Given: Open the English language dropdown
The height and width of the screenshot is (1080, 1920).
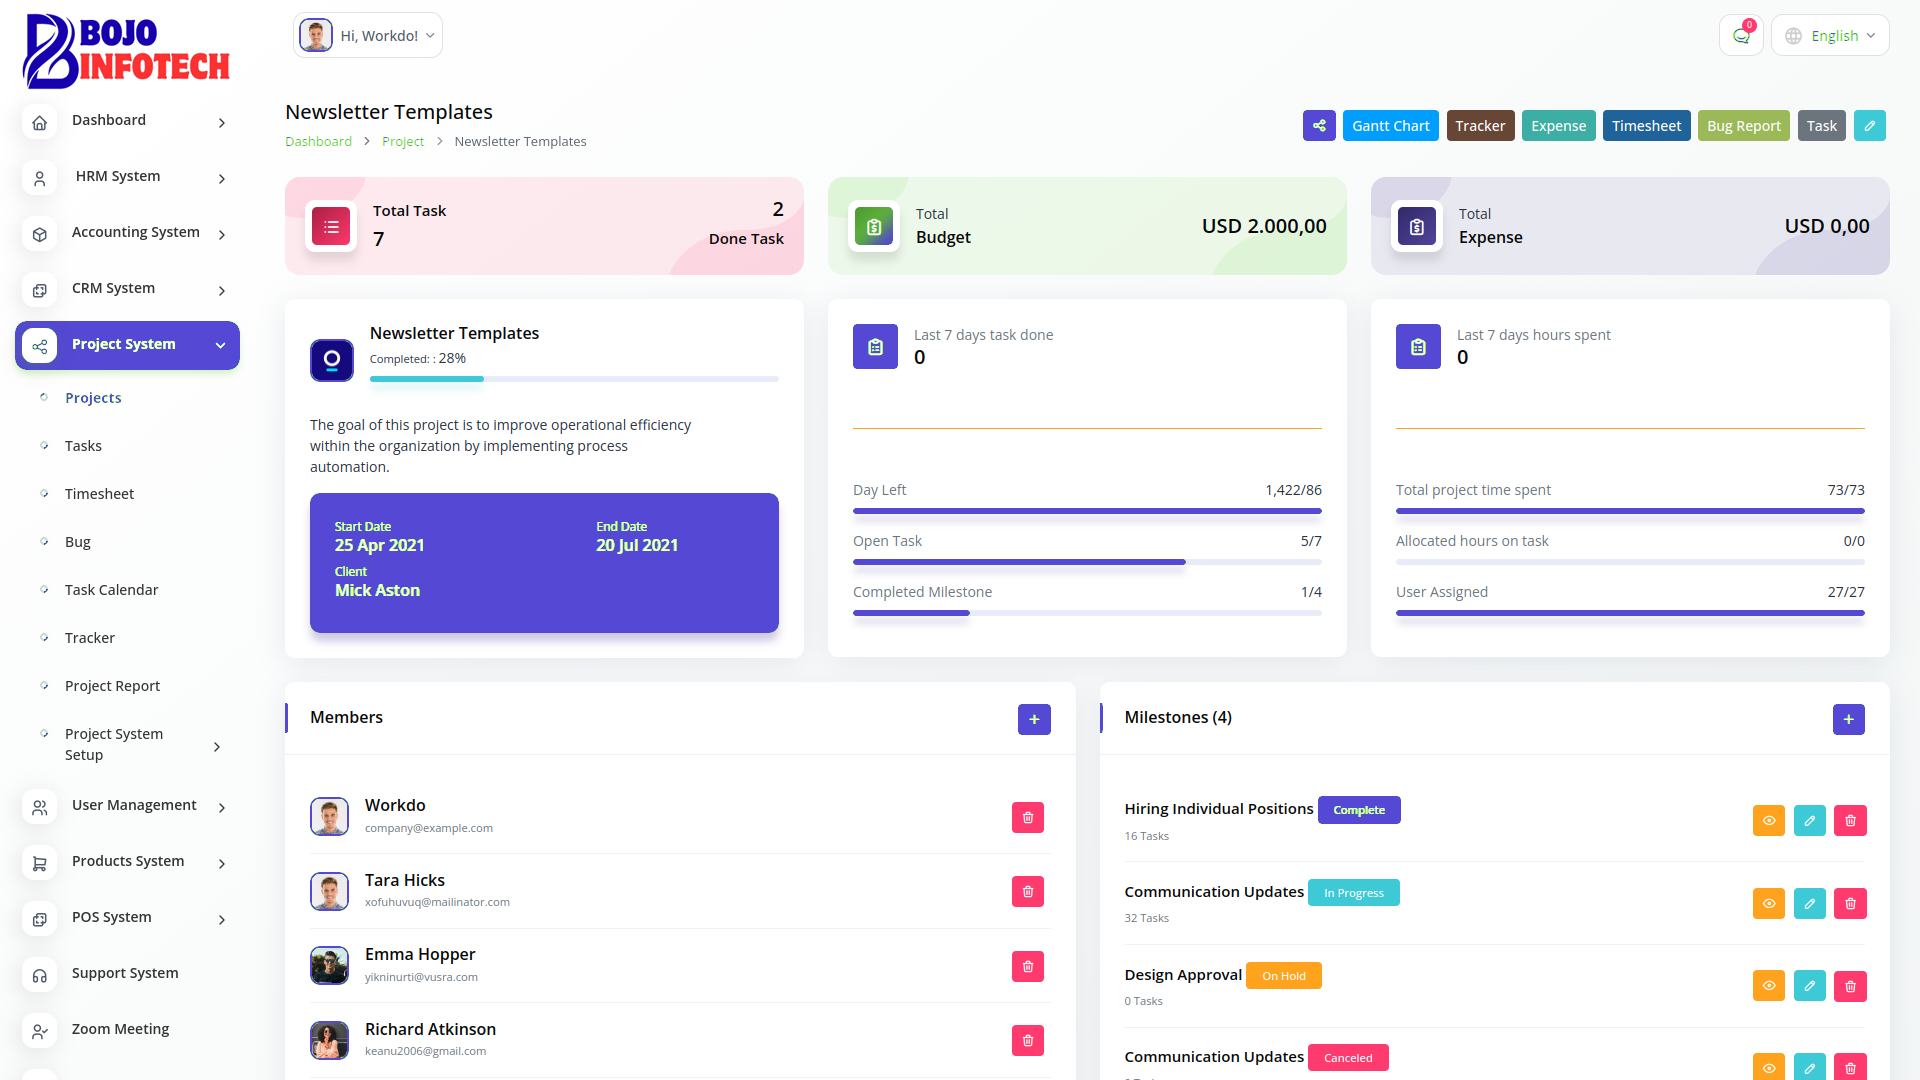Looking at the screenshot, I should pyautogui.click(x=1830, y=36).
